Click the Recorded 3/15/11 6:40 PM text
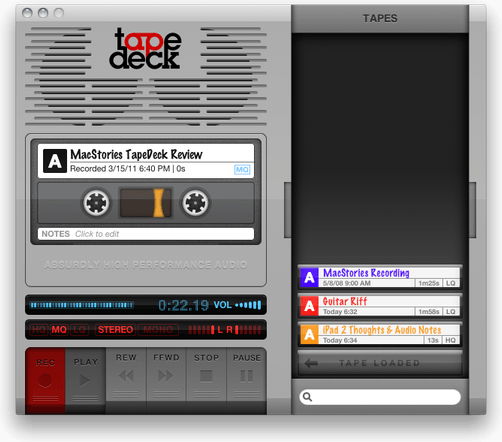502x442 pixels. 120,169
